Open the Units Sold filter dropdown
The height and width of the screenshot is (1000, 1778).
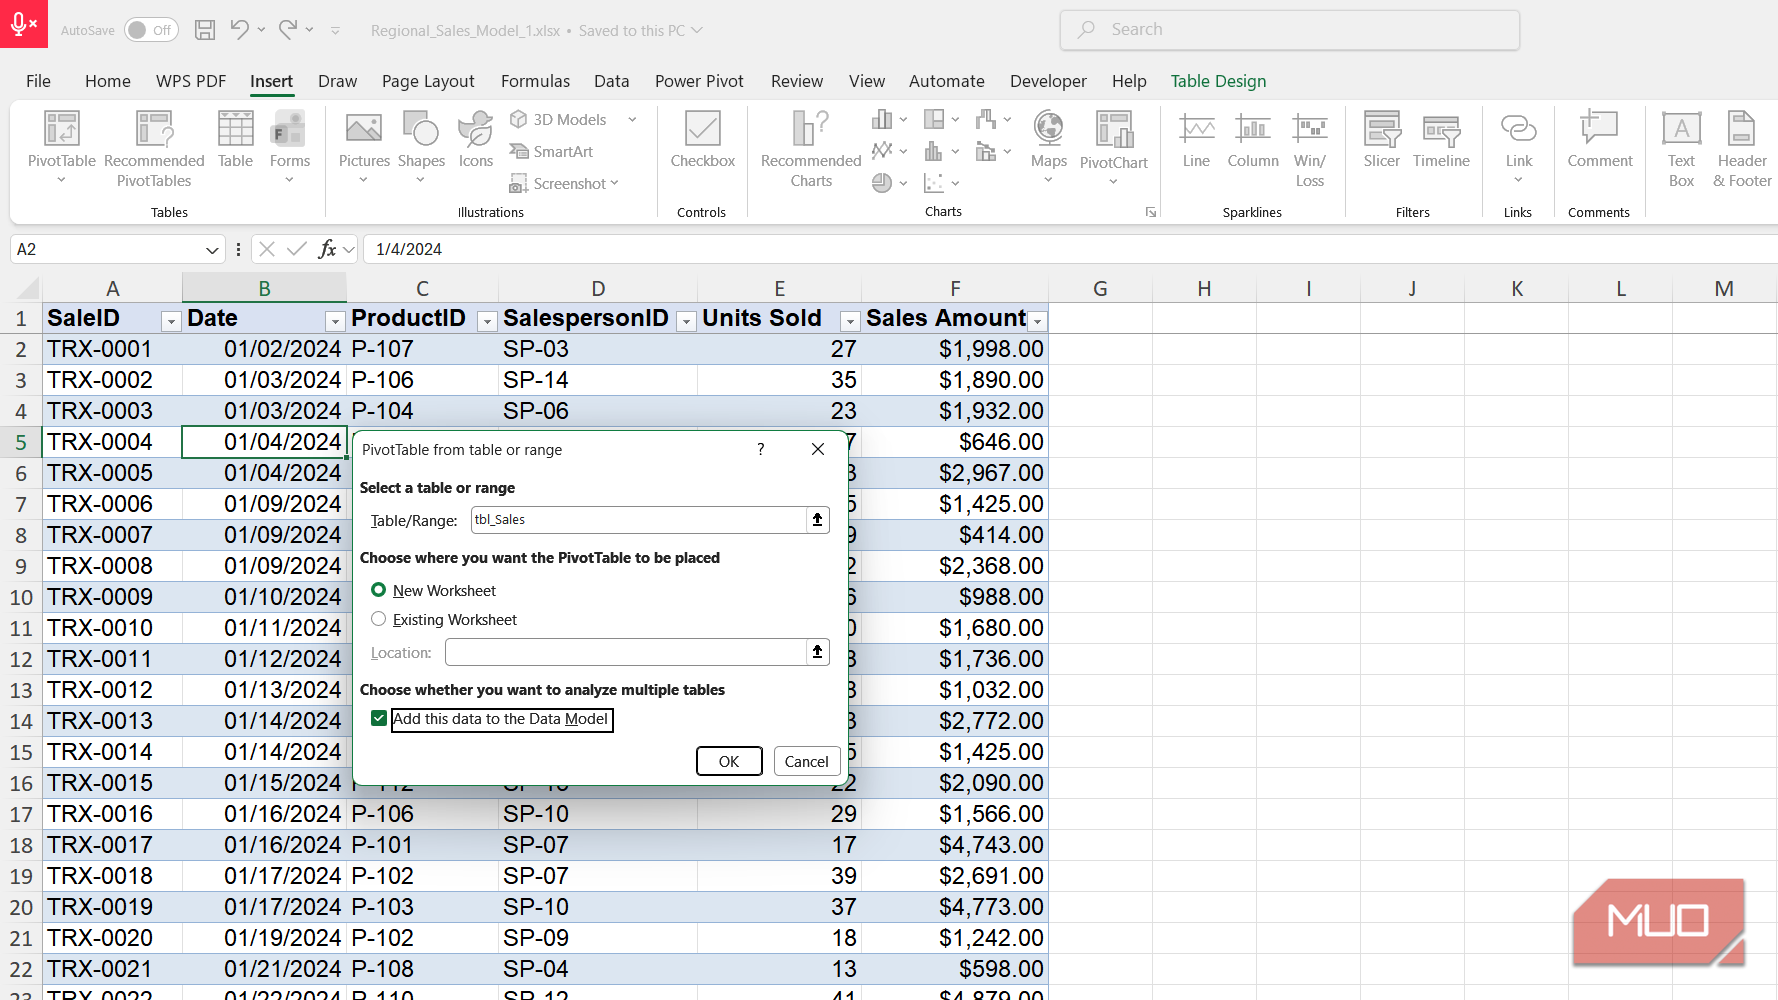click(850, 321)
